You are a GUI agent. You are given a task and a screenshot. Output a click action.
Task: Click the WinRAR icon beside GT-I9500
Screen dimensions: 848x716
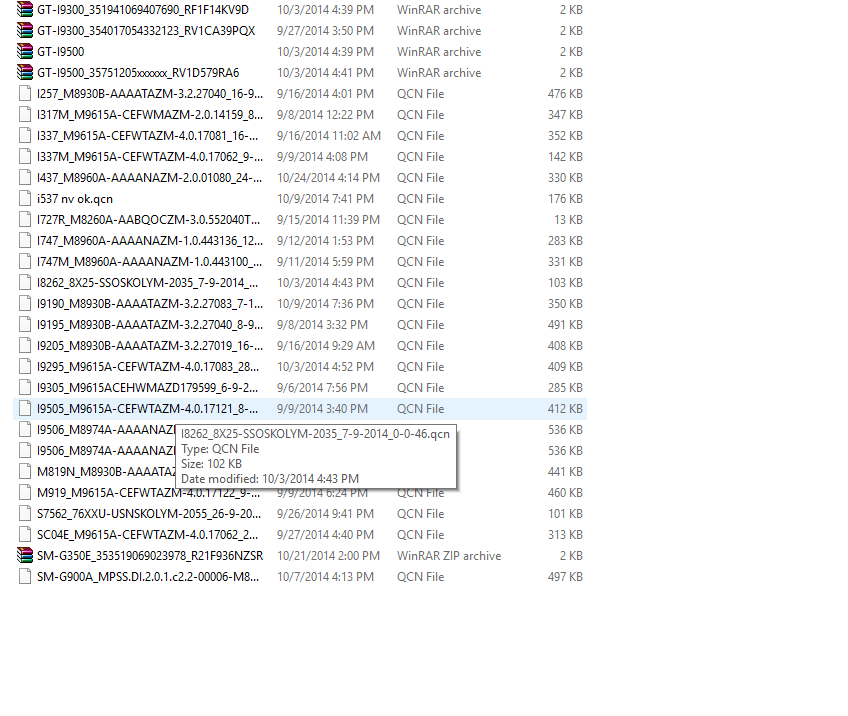point(25,52)
